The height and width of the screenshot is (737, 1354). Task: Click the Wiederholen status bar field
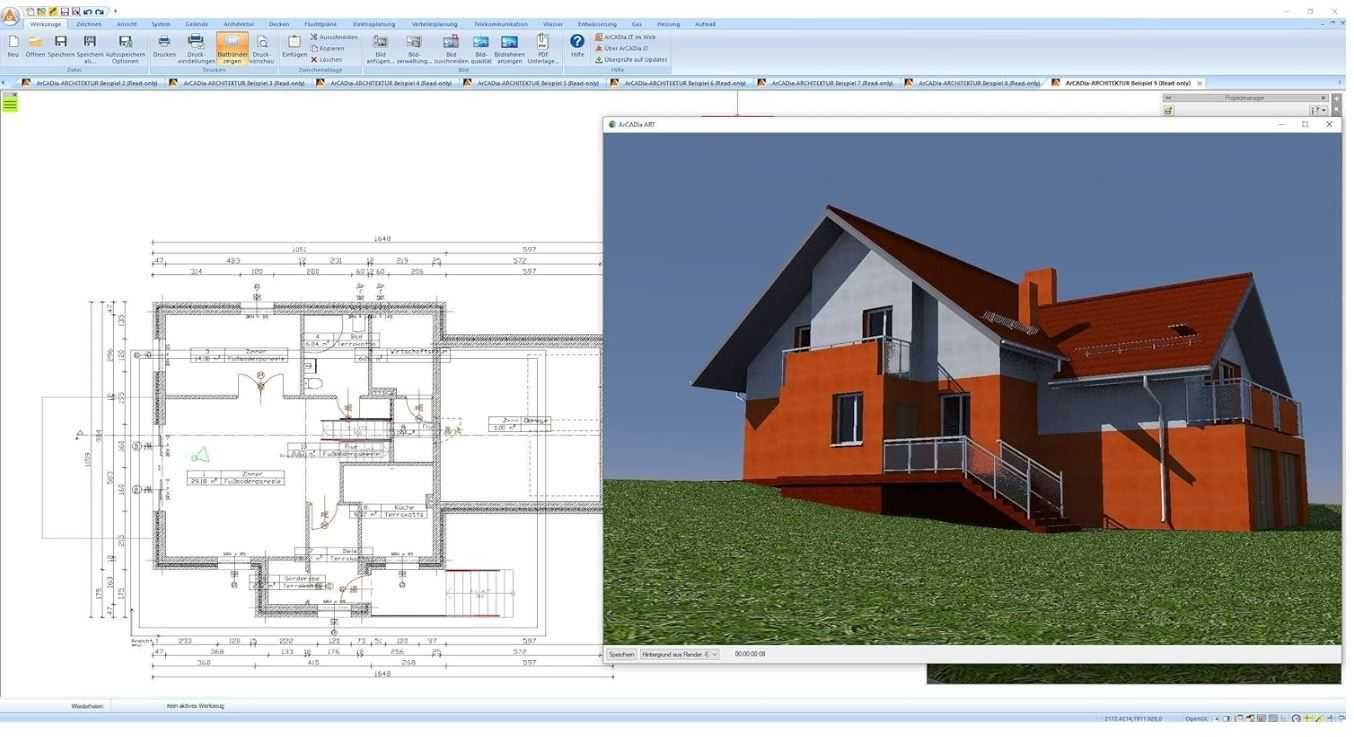[x=87, y=706]
